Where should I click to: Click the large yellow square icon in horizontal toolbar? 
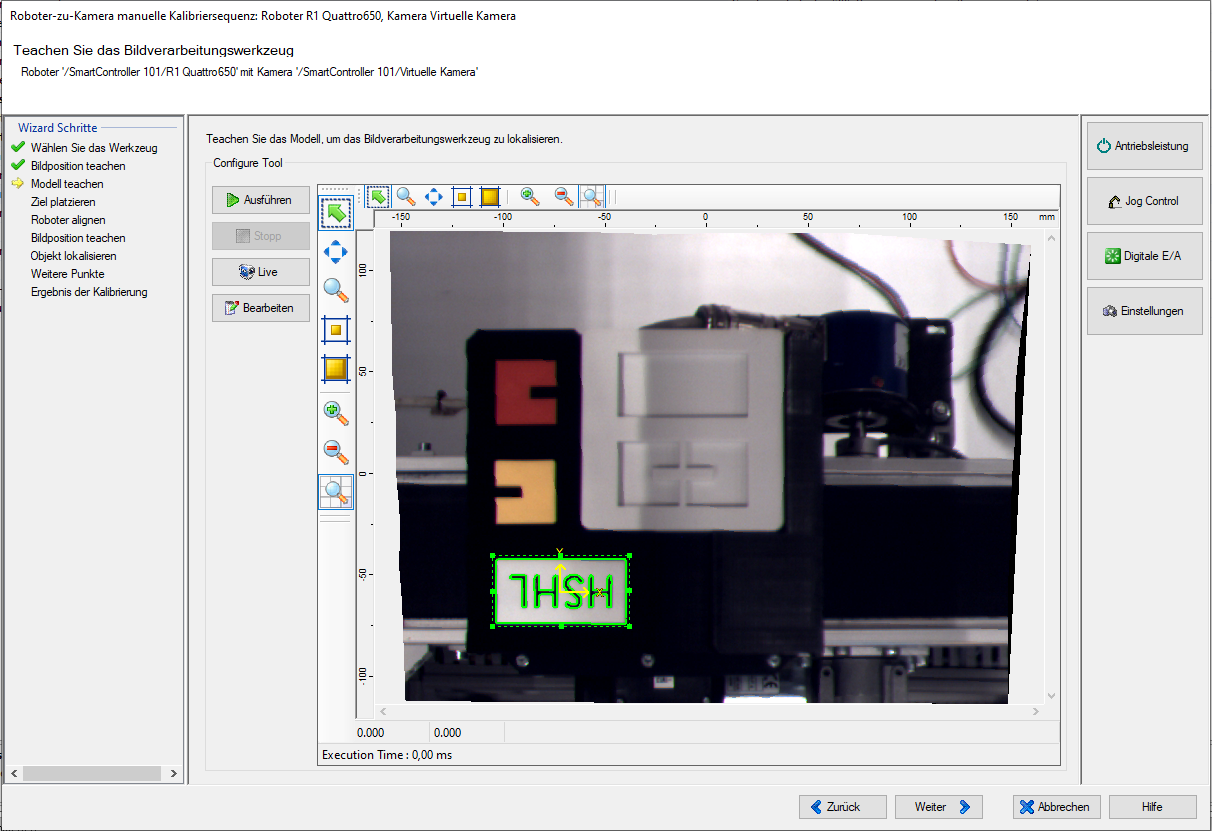[489, 197]
